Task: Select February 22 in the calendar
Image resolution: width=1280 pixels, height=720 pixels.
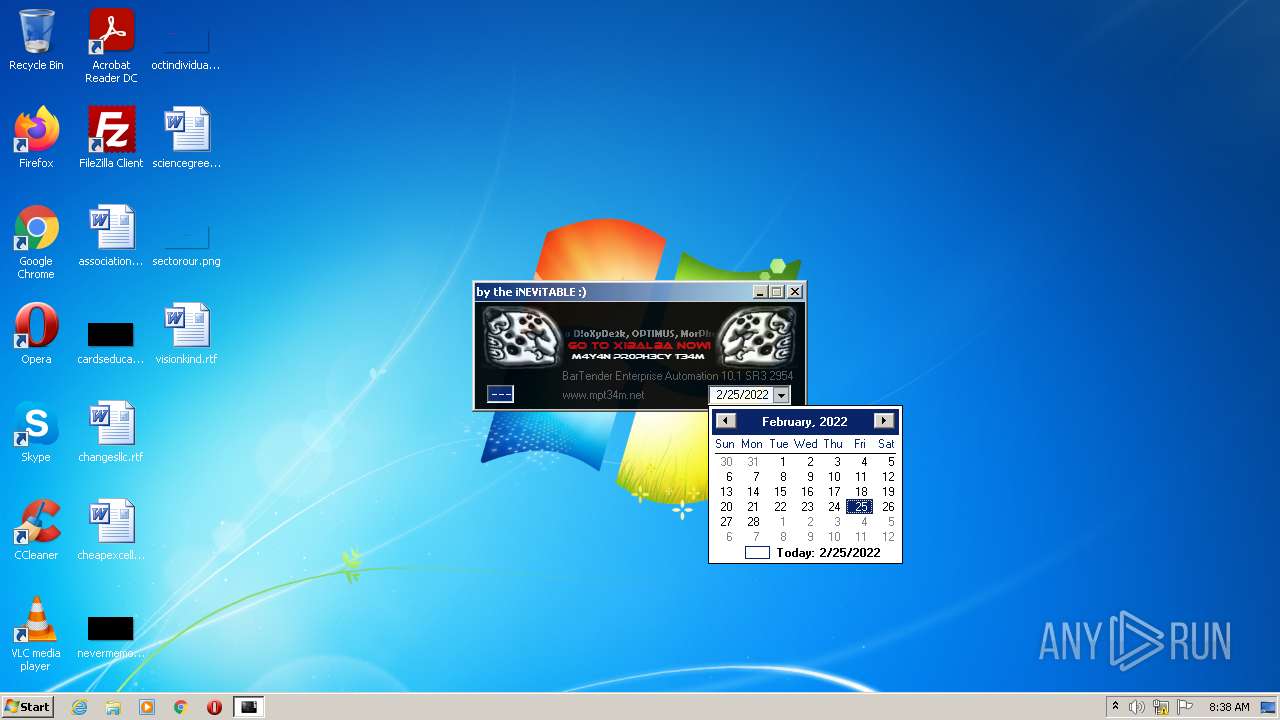Action: (780, 507)
